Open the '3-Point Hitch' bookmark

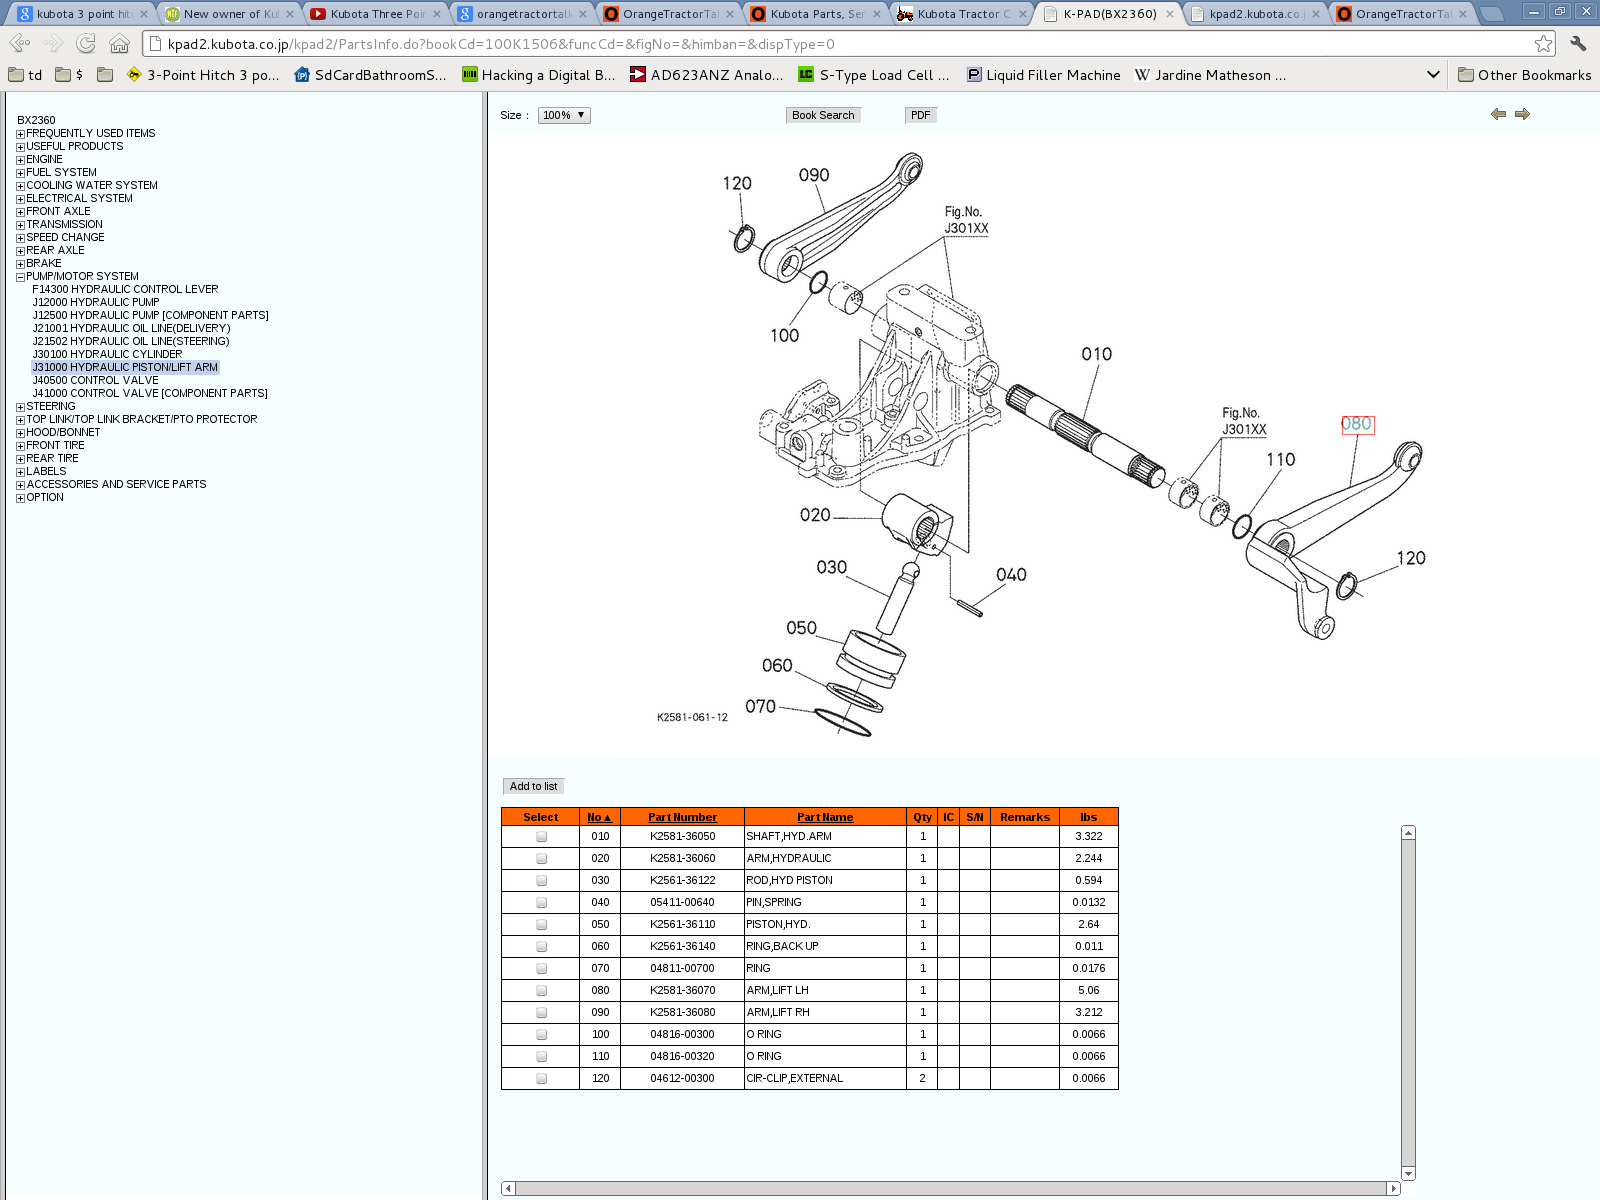[x=203, y=75]
